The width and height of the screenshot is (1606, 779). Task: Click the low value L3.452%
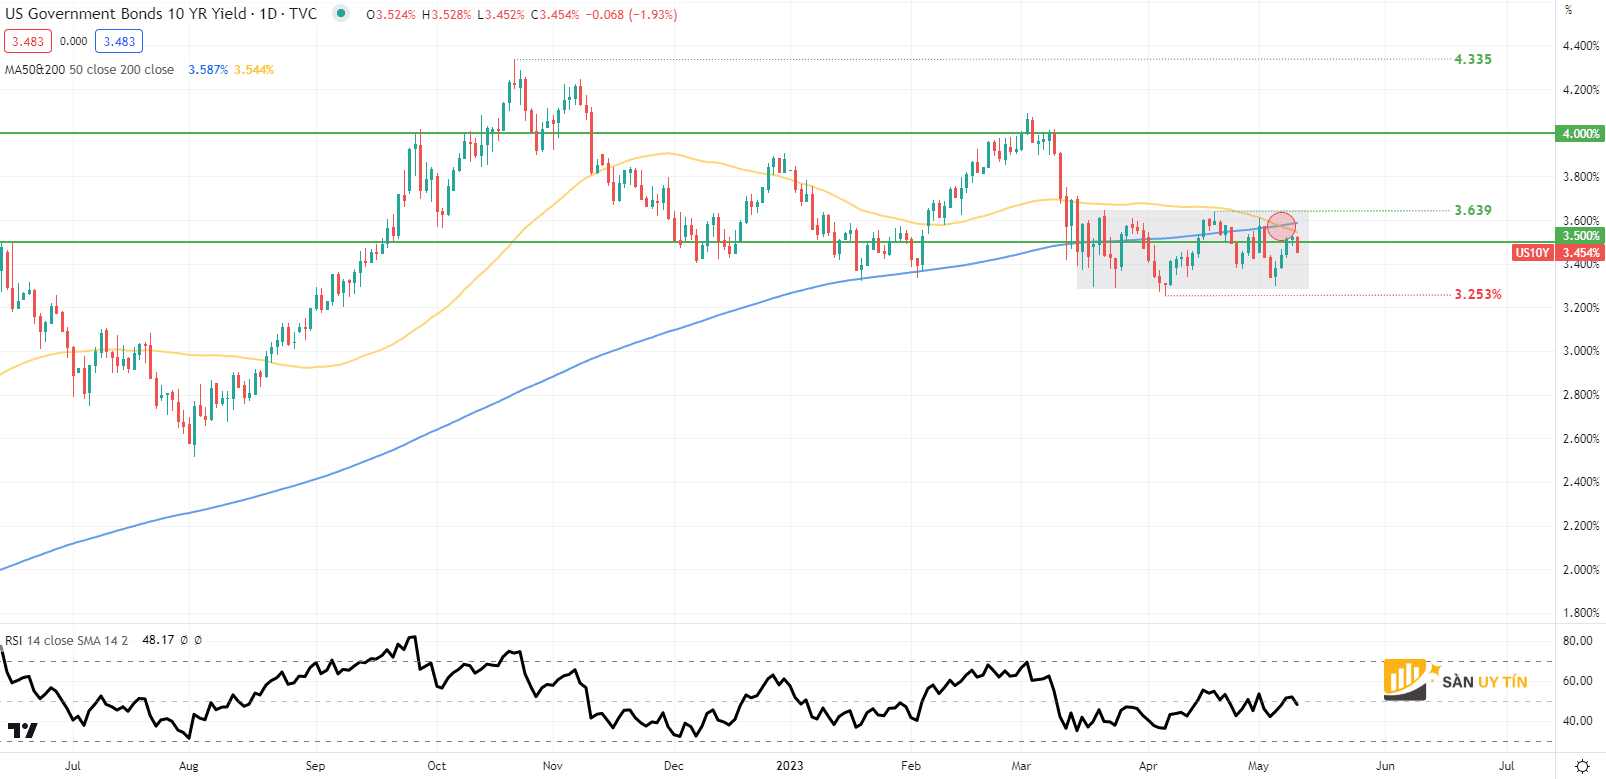(x=500, y=15)
